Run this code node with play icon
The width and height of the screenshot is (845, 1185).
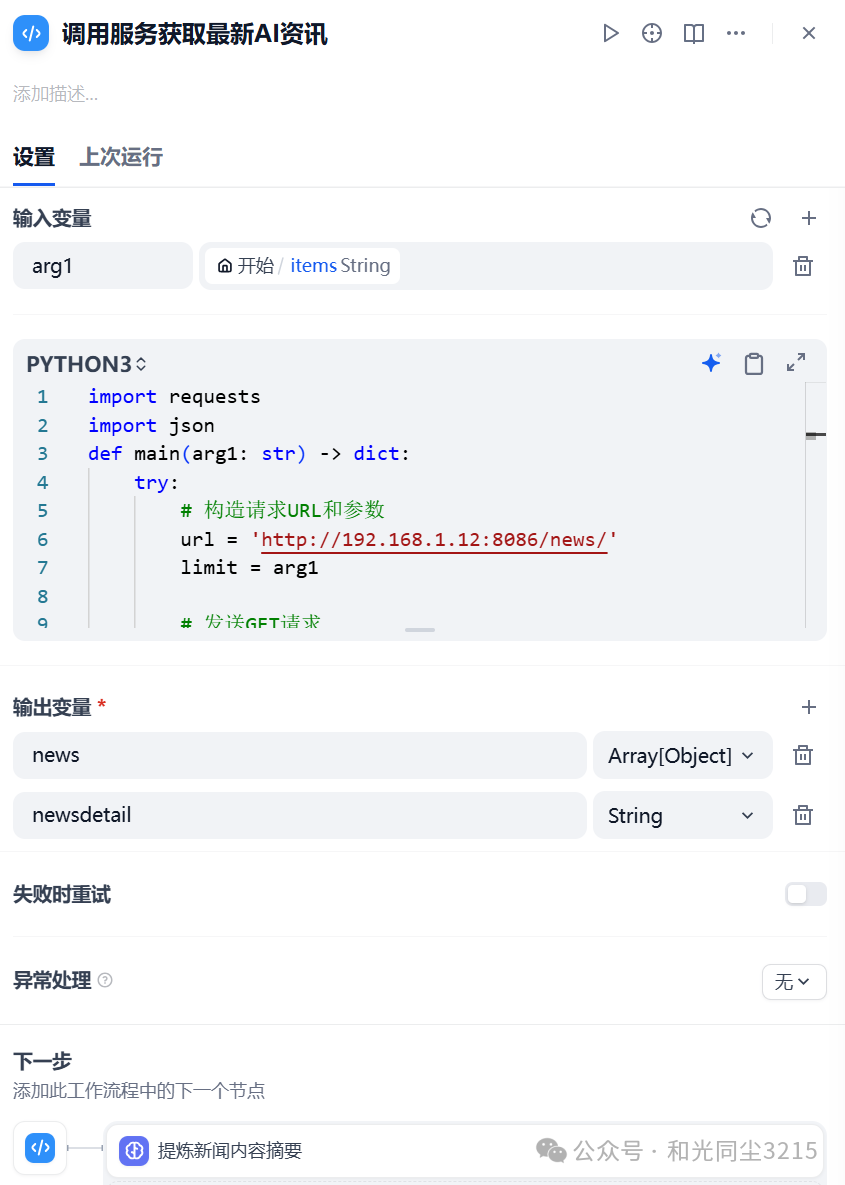coord(611,33)
